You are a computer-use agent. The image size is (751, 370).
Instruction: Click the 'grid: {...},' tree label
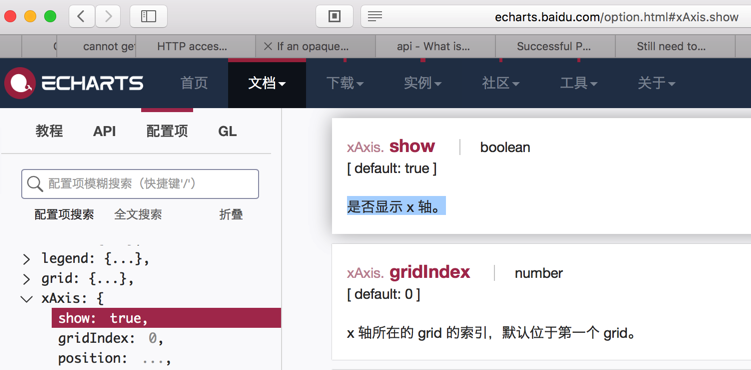[88, 279]
